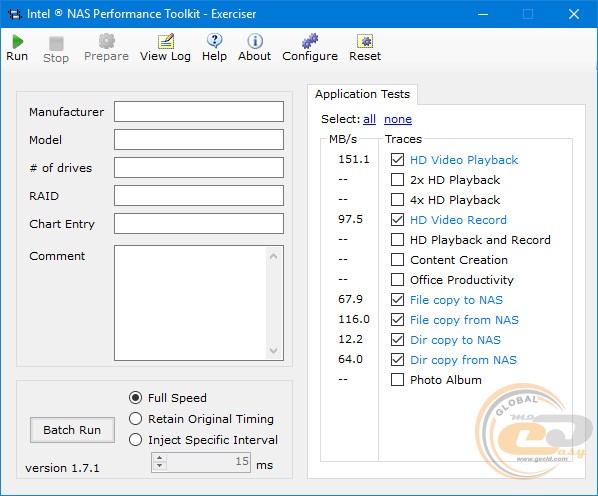Uncheck HD Video Record test
This screenshot has width=598, height=496.
click(397, 219)
